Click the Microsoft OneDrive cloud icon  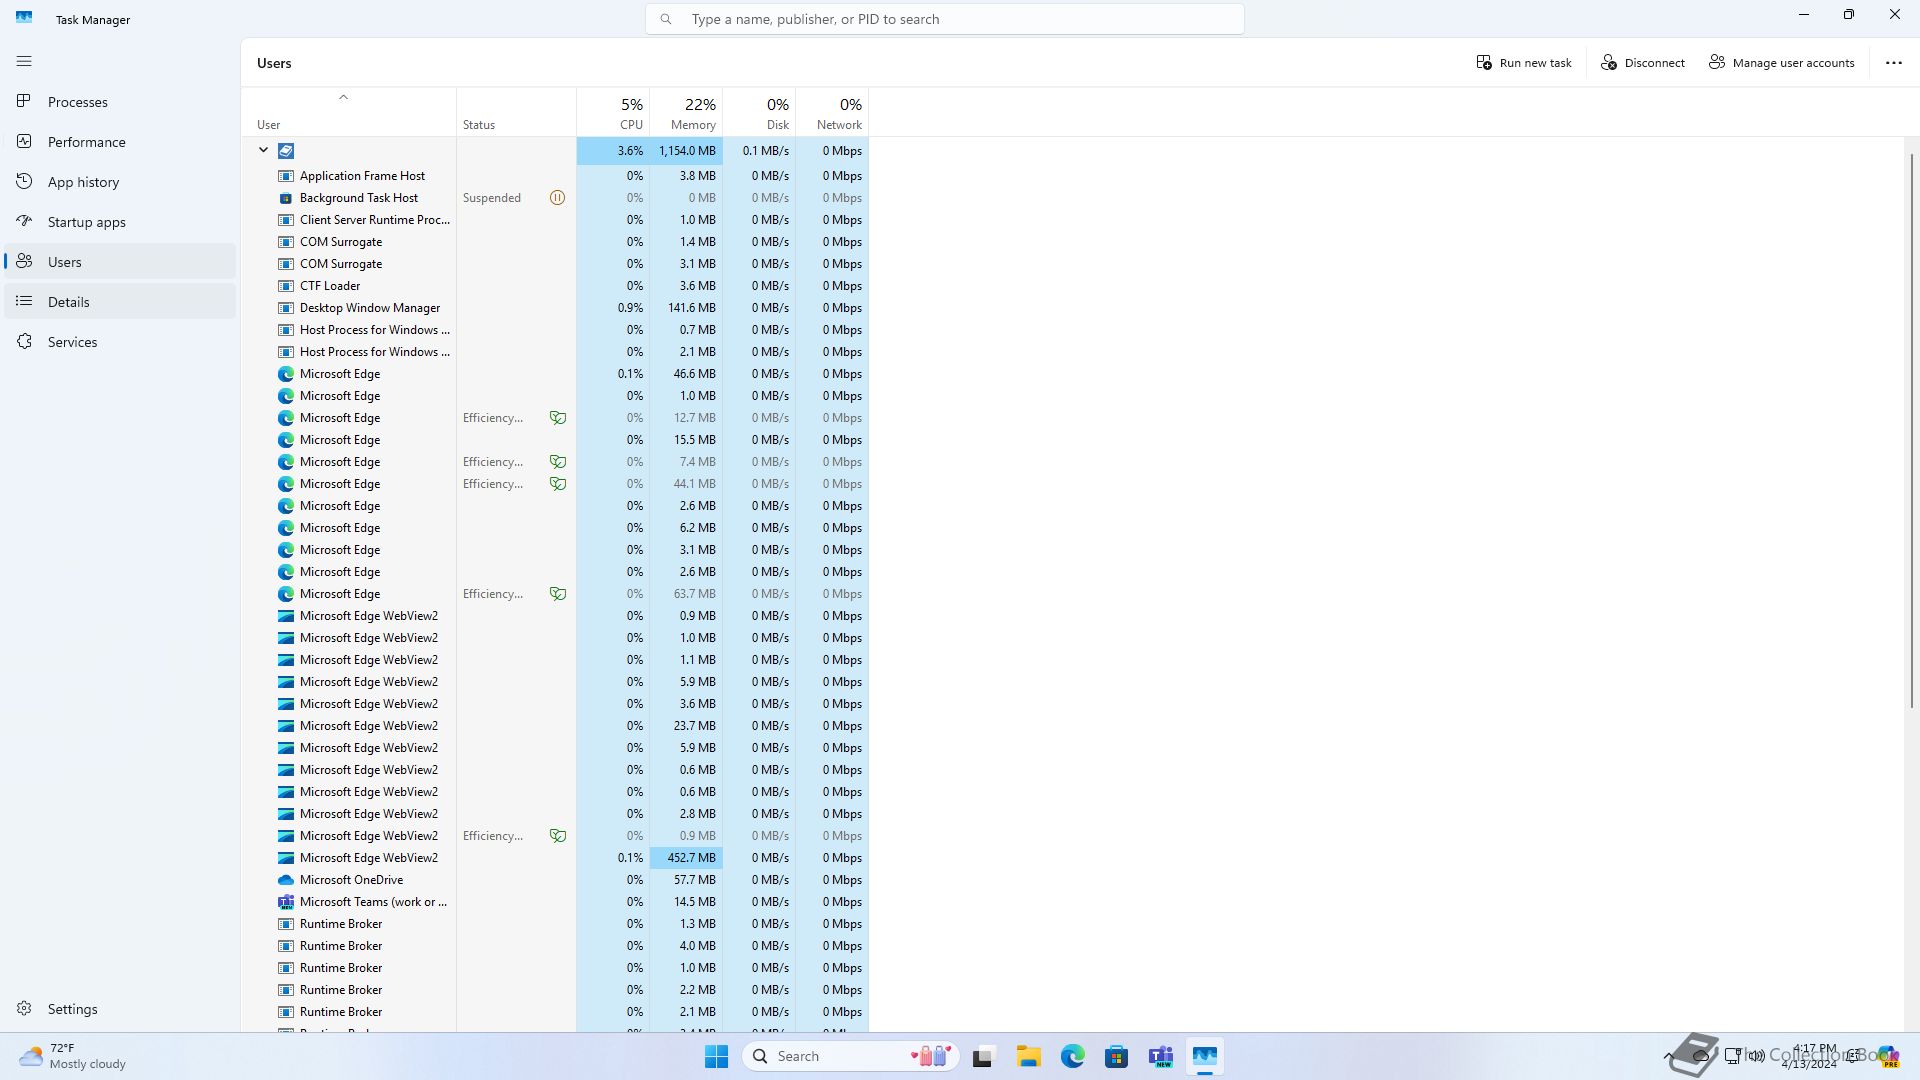[286, 880]
